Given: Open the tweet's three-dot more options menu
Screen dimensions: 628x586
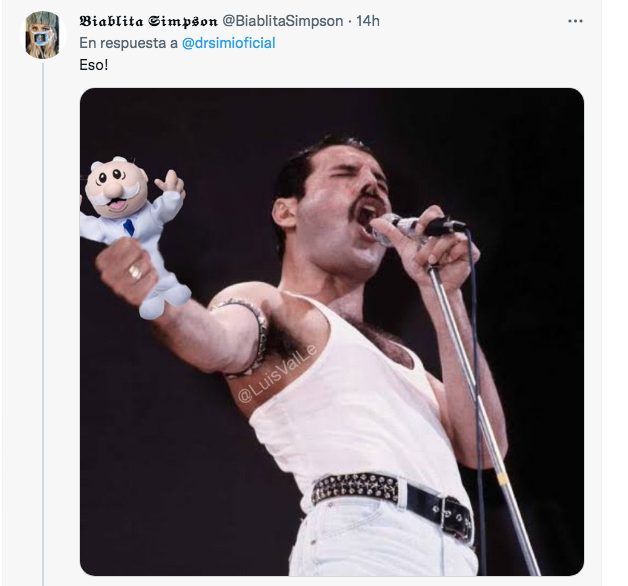Looking at the screenshot, I should point(575,21).
